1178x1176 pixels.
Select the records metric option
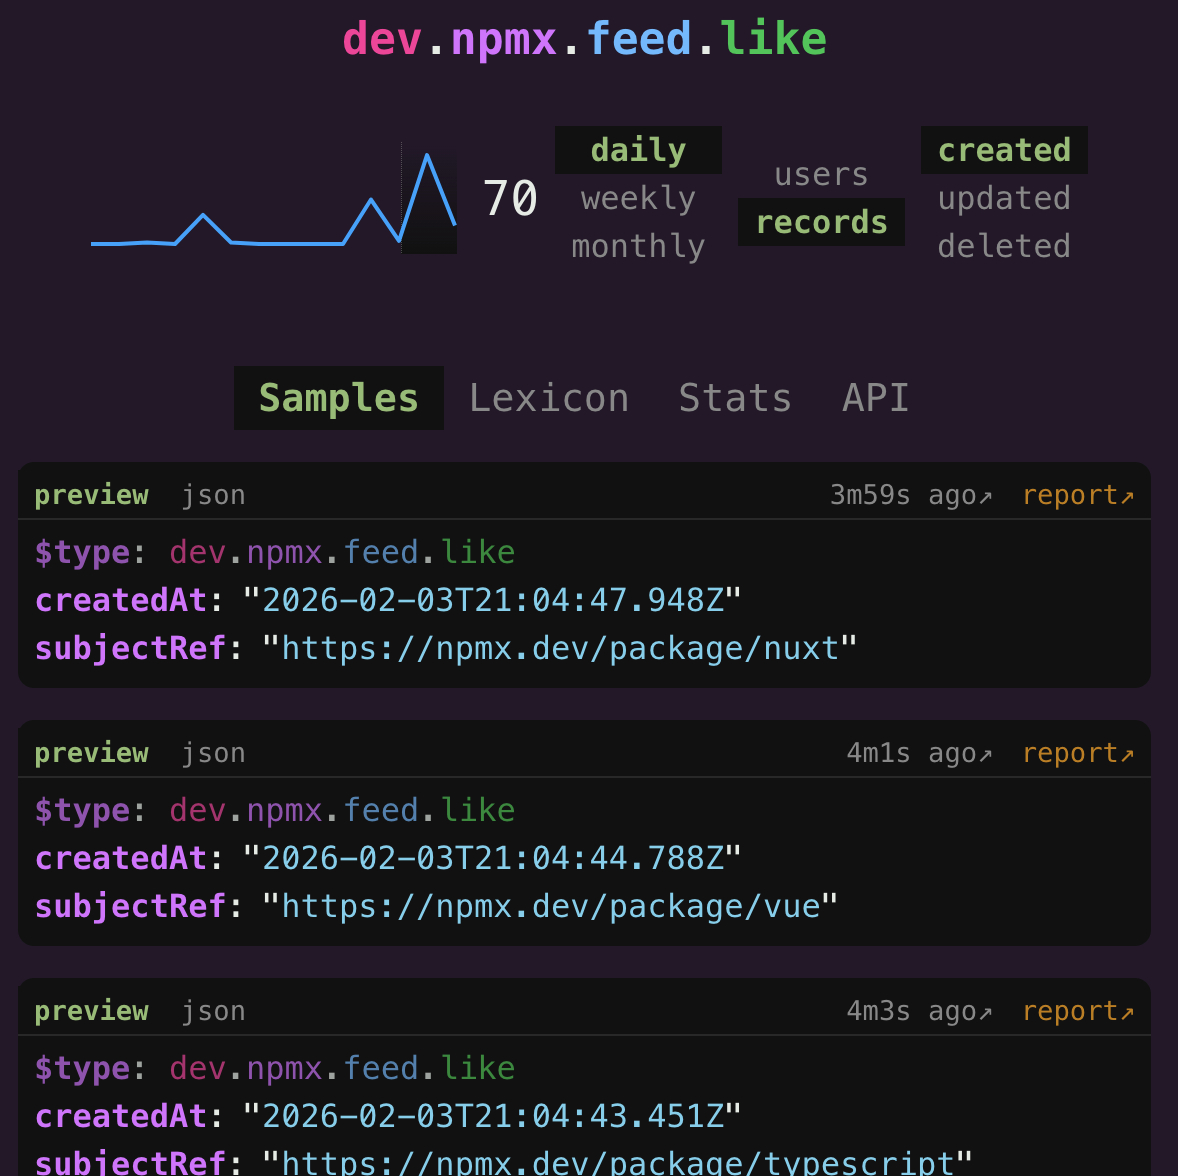821,222
